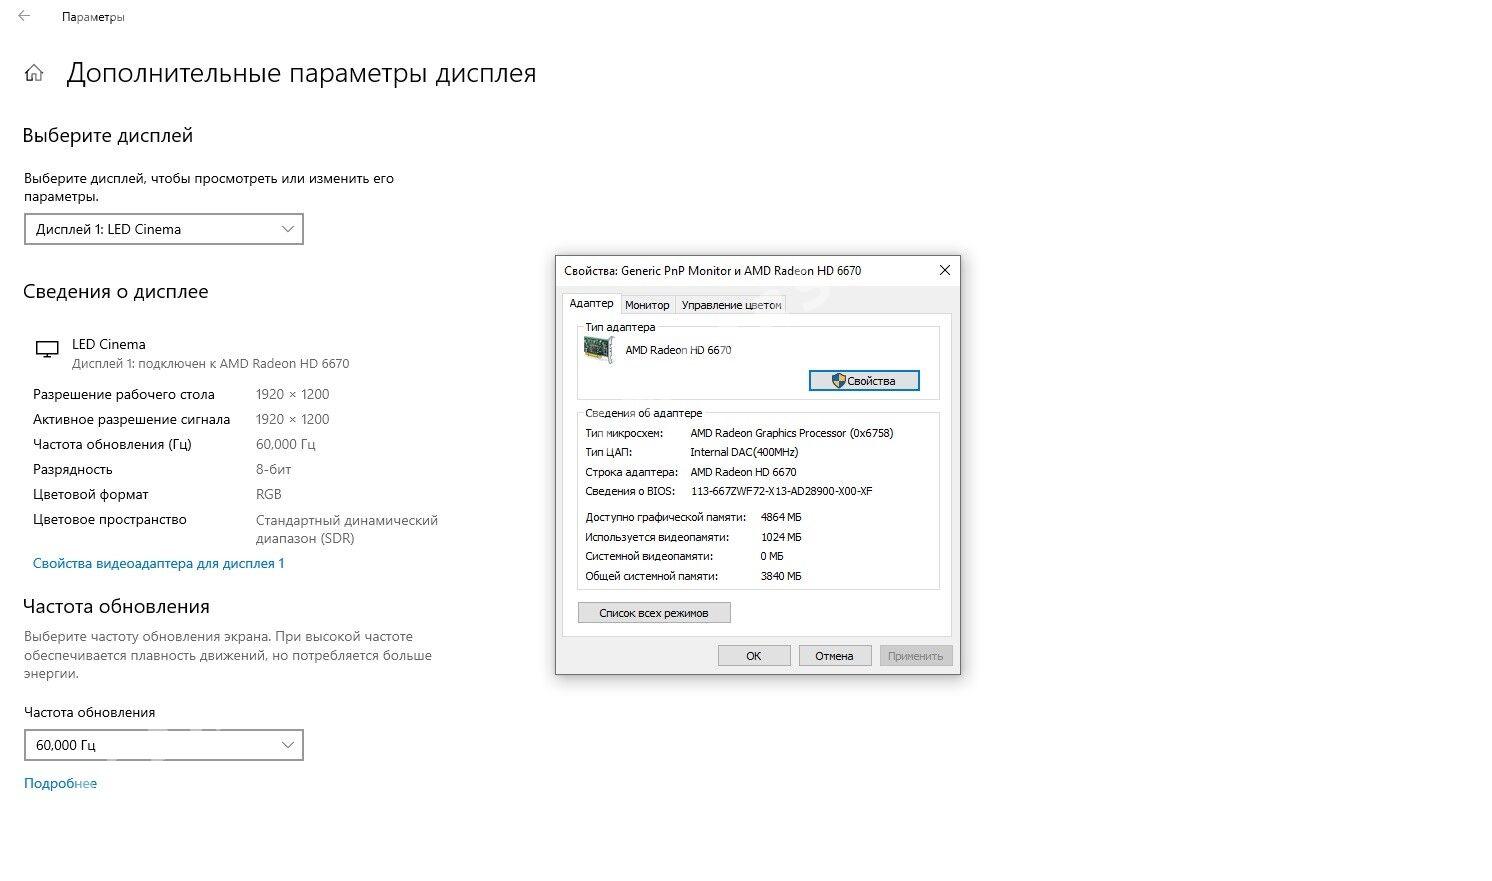Viewport: 1492px width, 881px height.
Task: Click the Internal DAC(400MHz) value
Action: coord(744,452)
